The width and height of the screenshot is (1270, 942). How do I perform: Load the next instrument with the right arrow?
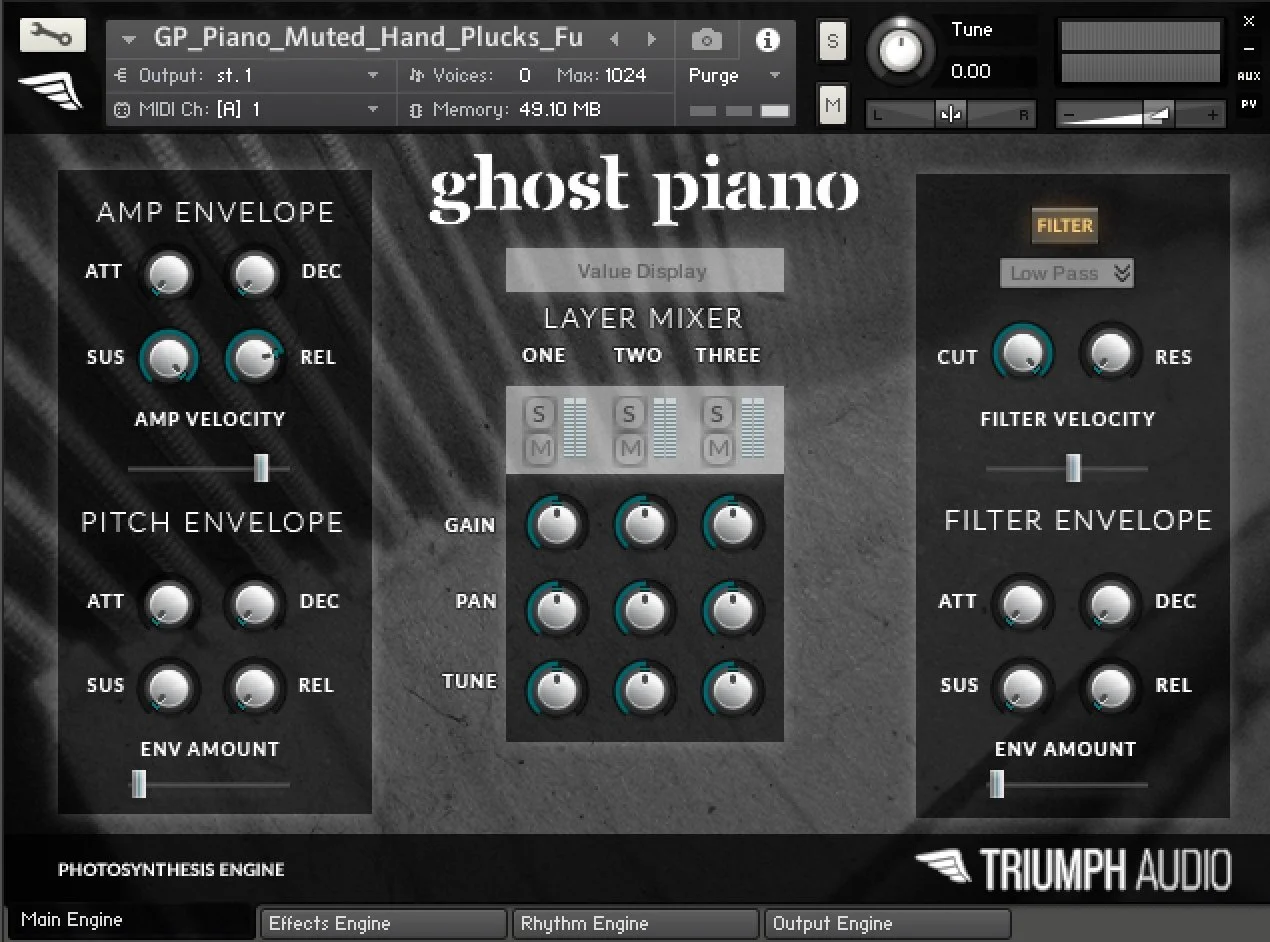point(652,38)
